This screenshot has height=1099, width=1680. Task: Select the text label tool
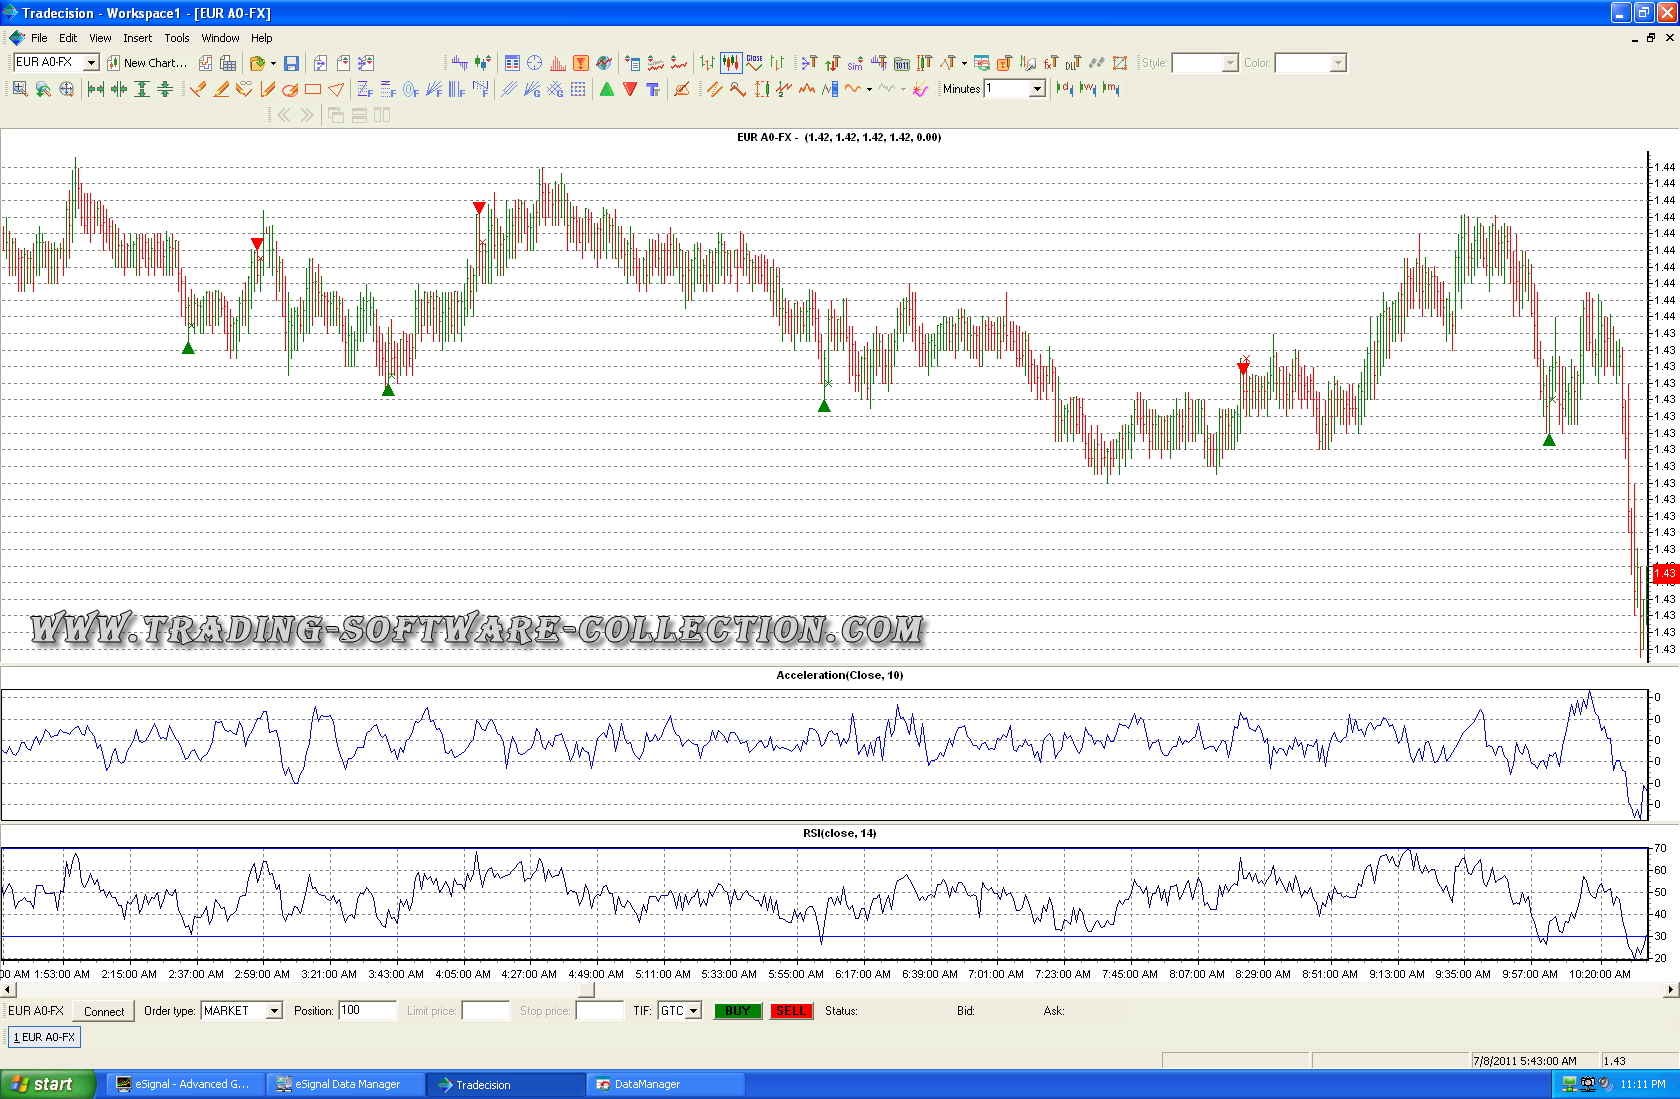653,89
